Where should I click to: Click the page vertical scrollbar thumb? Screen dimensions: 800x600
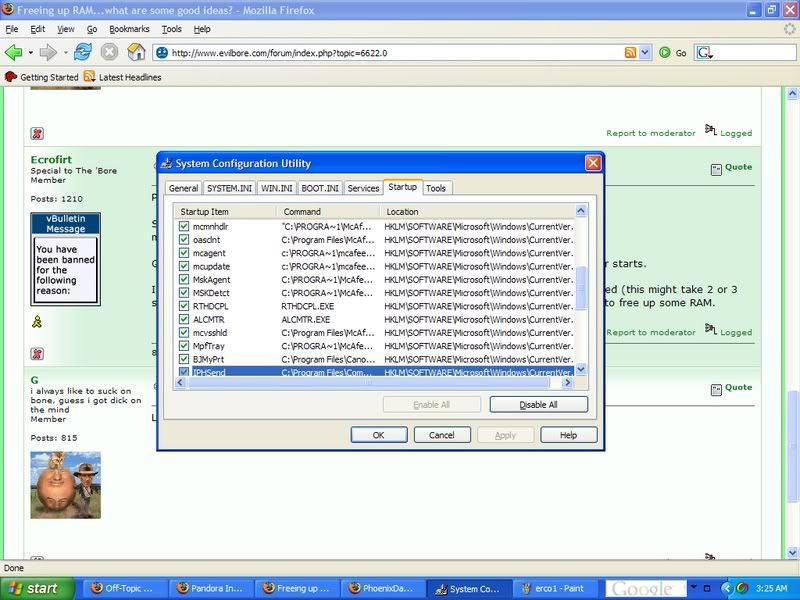[792, 447]
